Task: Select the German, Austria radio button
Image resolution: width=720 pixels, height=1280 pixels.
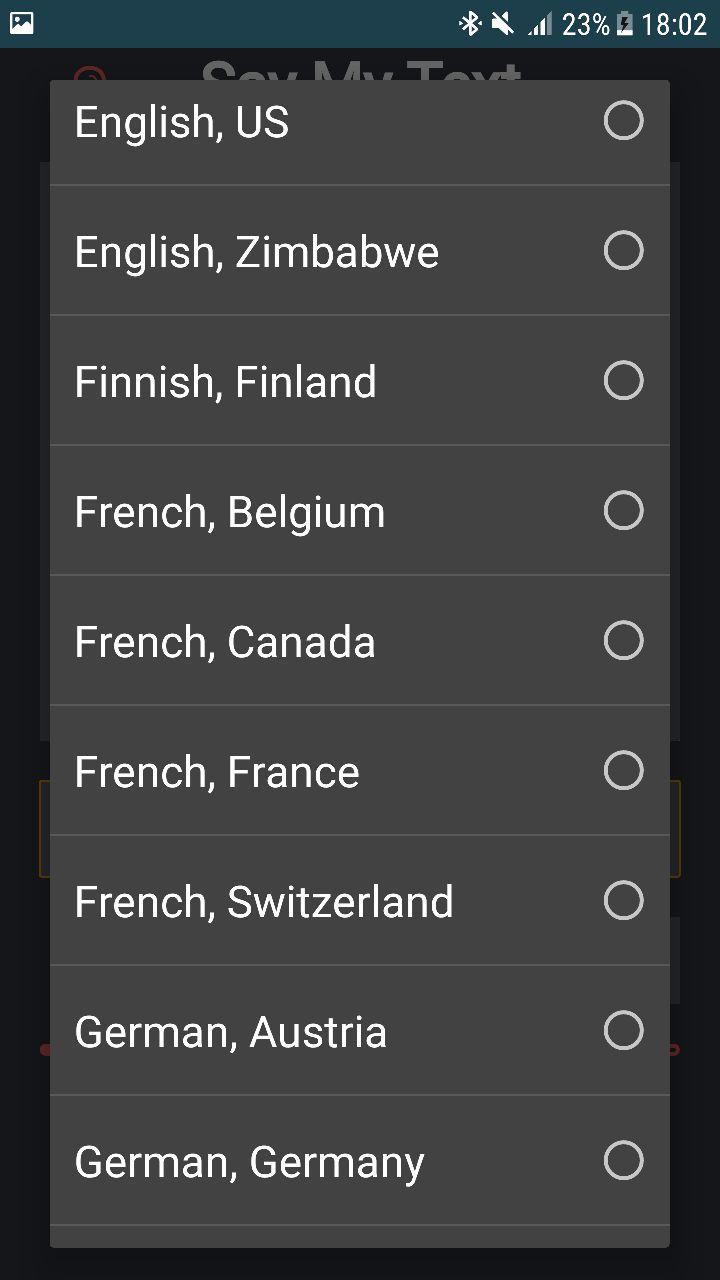Action: pos(623,1031)
